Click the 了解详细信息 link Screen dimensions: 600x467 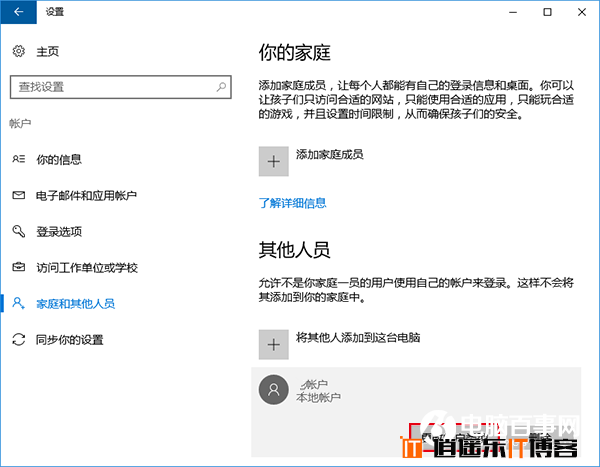(x=292, y=203)
